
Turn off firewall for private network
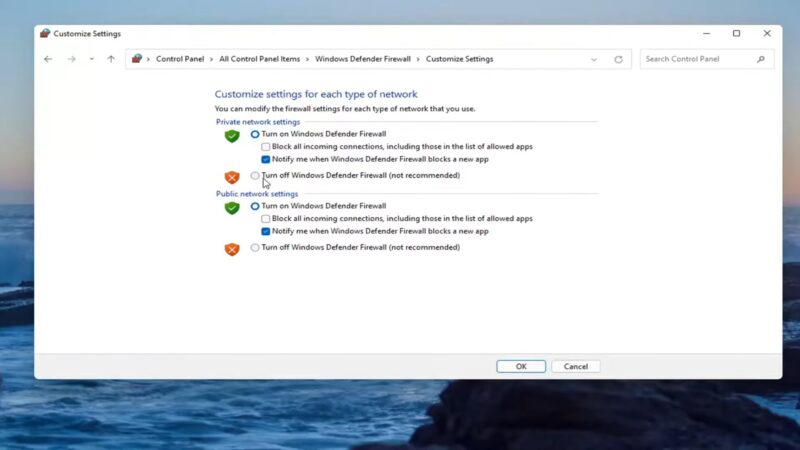pos(255,176)
